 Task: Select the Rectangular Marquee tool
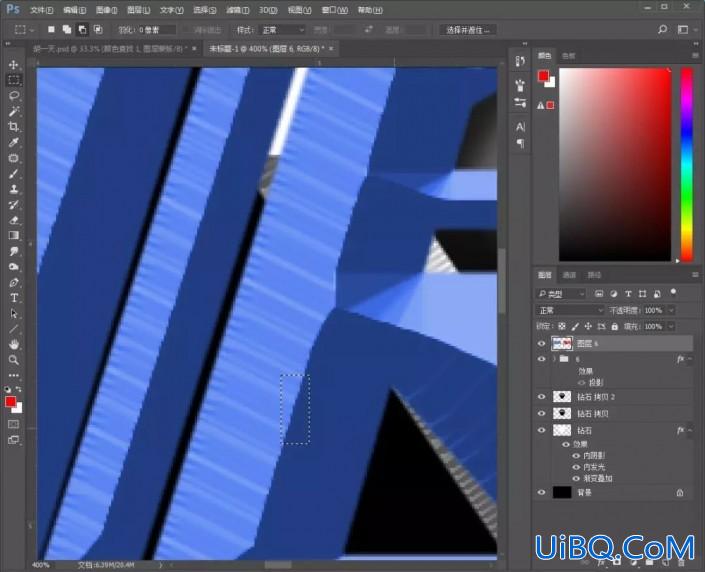(13, 80)
